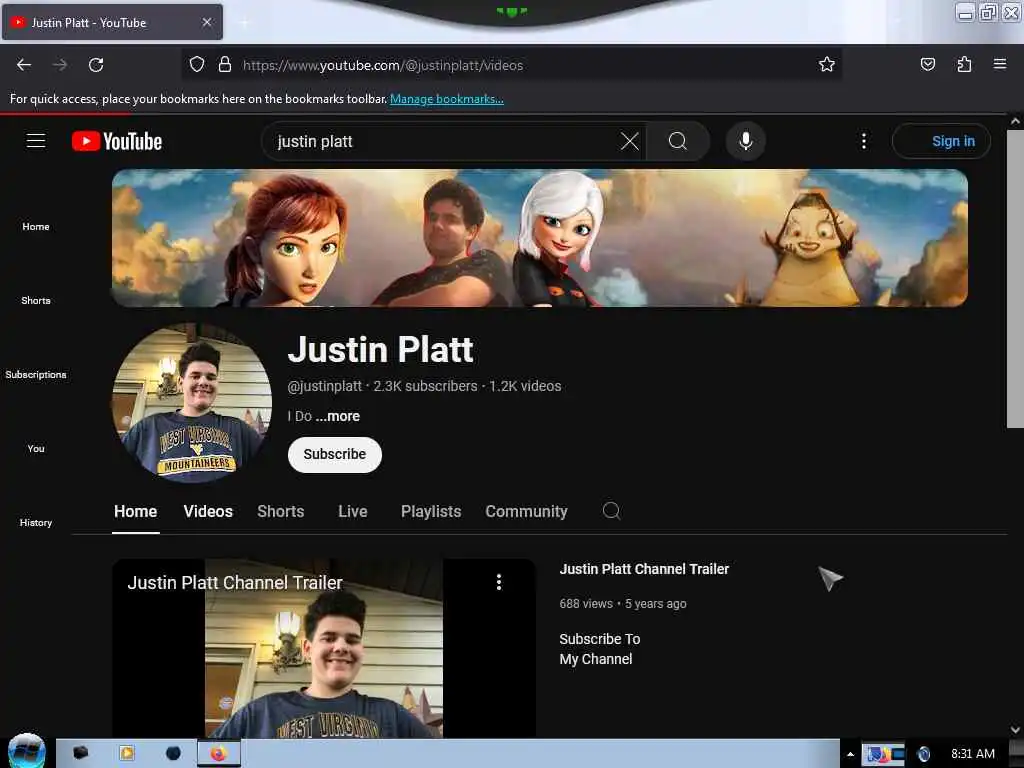Click the @justinplatt handle text

[x=325, y=386]
